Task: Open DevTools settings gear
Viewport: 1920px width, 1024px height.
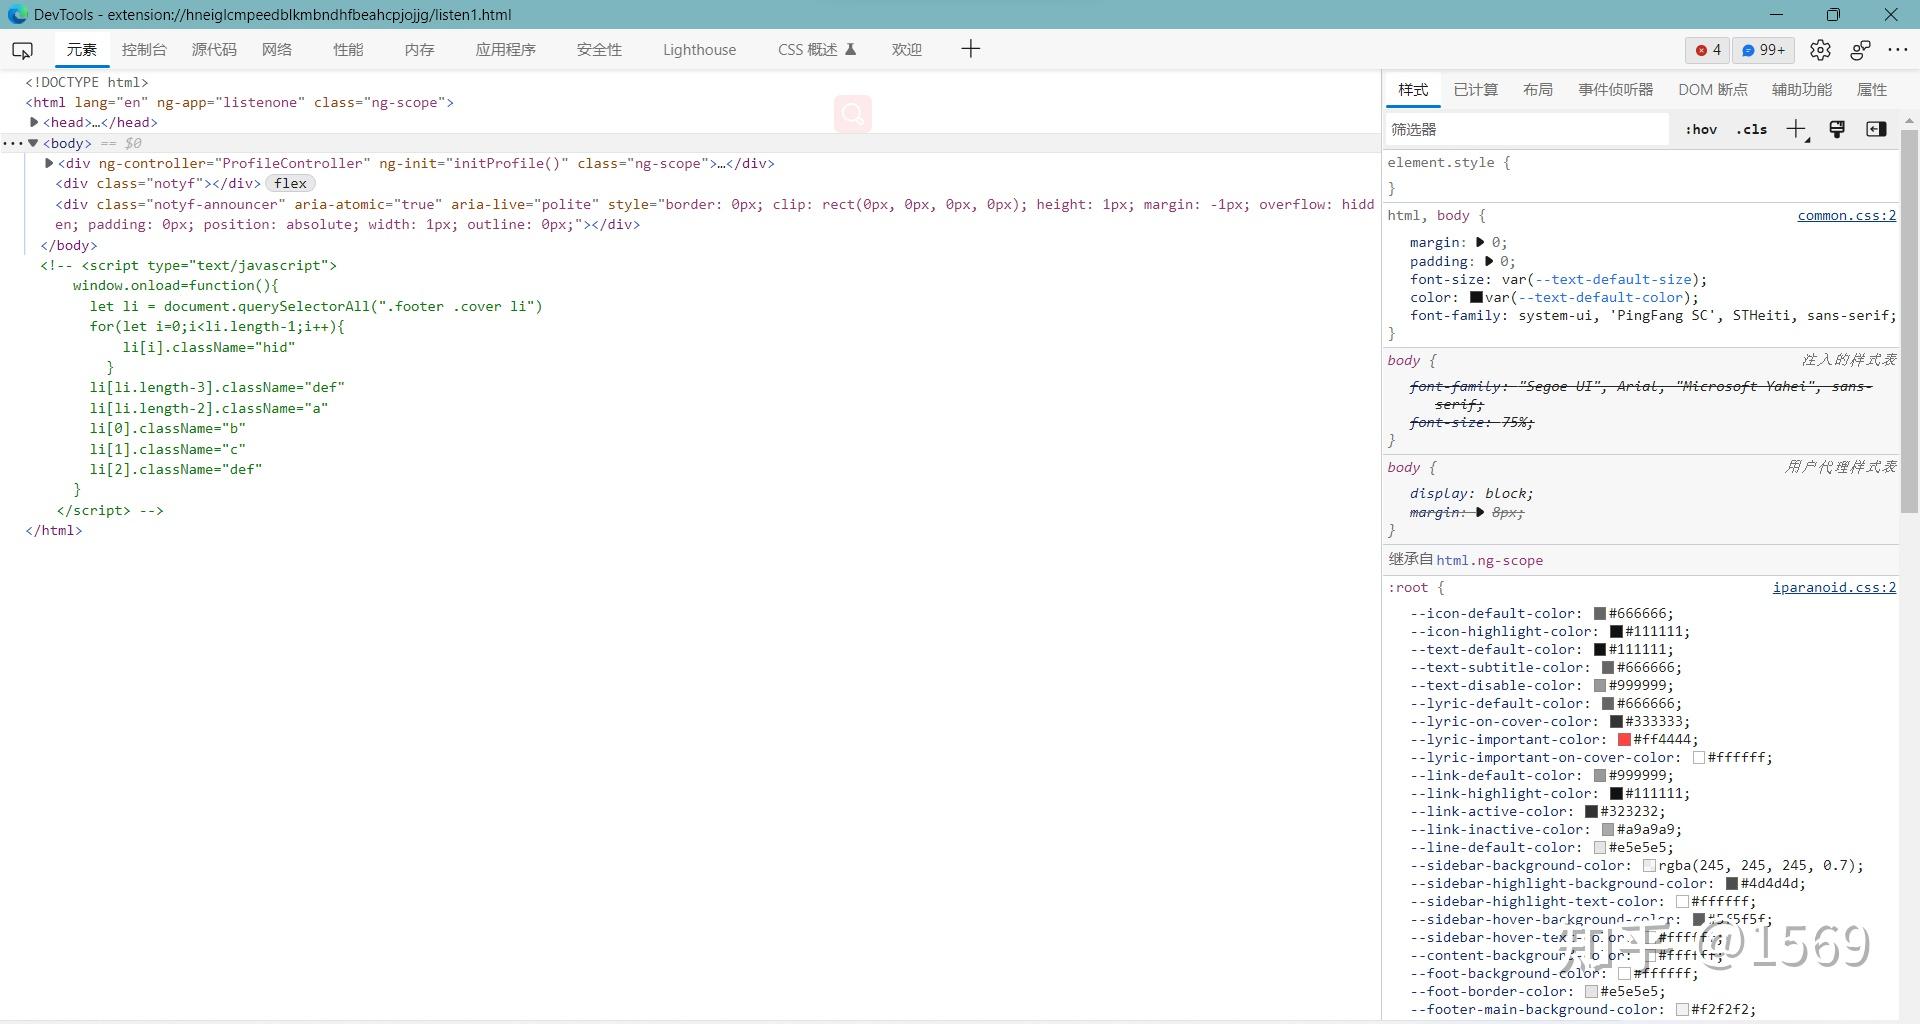Action: (x=1820, y=50)
